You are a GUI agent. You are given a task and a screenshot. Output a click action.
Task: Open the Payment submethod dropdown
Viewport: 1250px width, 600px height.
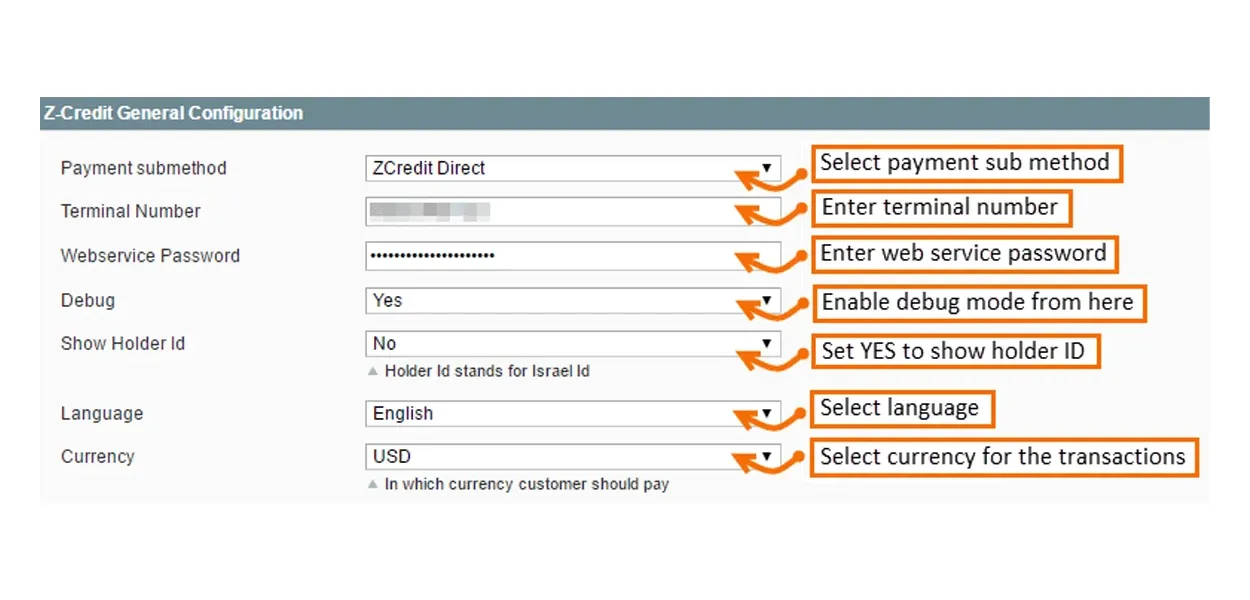pos(572,168)
